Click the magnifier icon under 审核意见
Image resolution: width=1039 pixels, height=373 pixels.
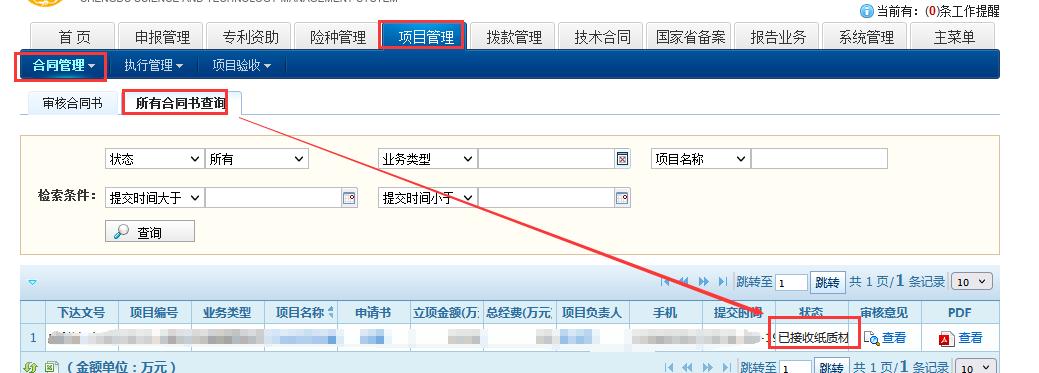(x=872, y=339)
